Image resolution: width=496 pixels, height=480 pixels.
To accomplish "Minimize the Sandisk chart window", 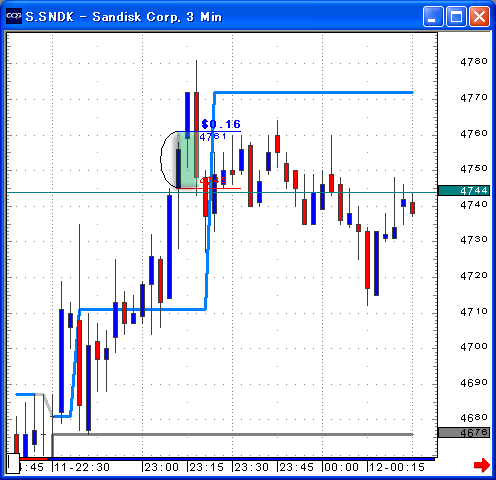I will click(x=433, y=16).
